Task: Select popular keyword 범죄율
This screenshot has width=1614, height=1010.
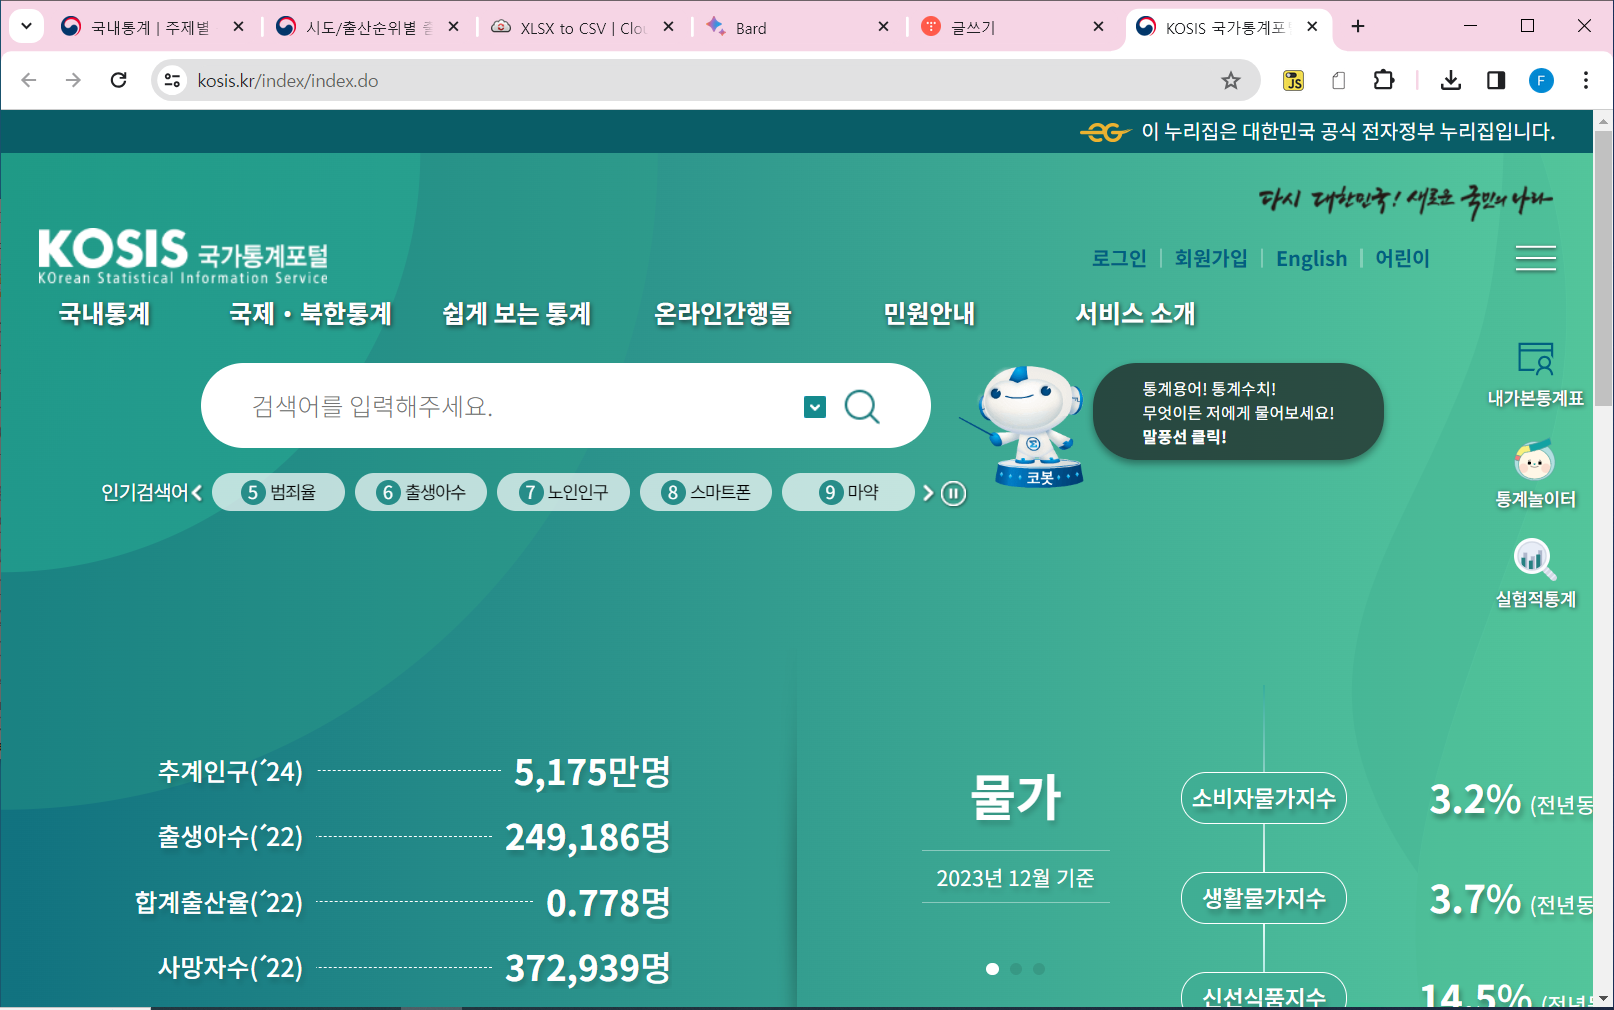Action: 279,492
